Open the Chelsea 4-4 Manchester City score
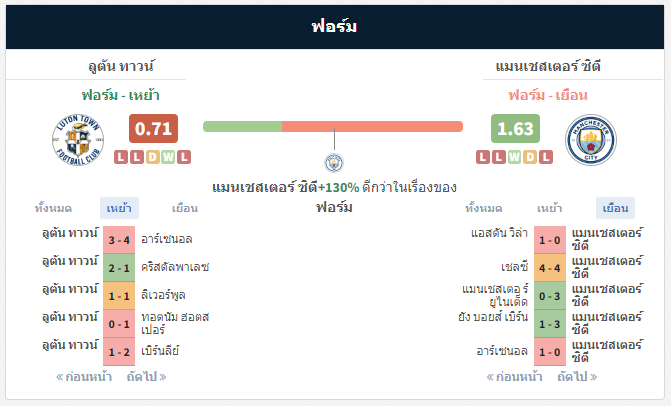 pyautogui.click(x=550, y=268)
